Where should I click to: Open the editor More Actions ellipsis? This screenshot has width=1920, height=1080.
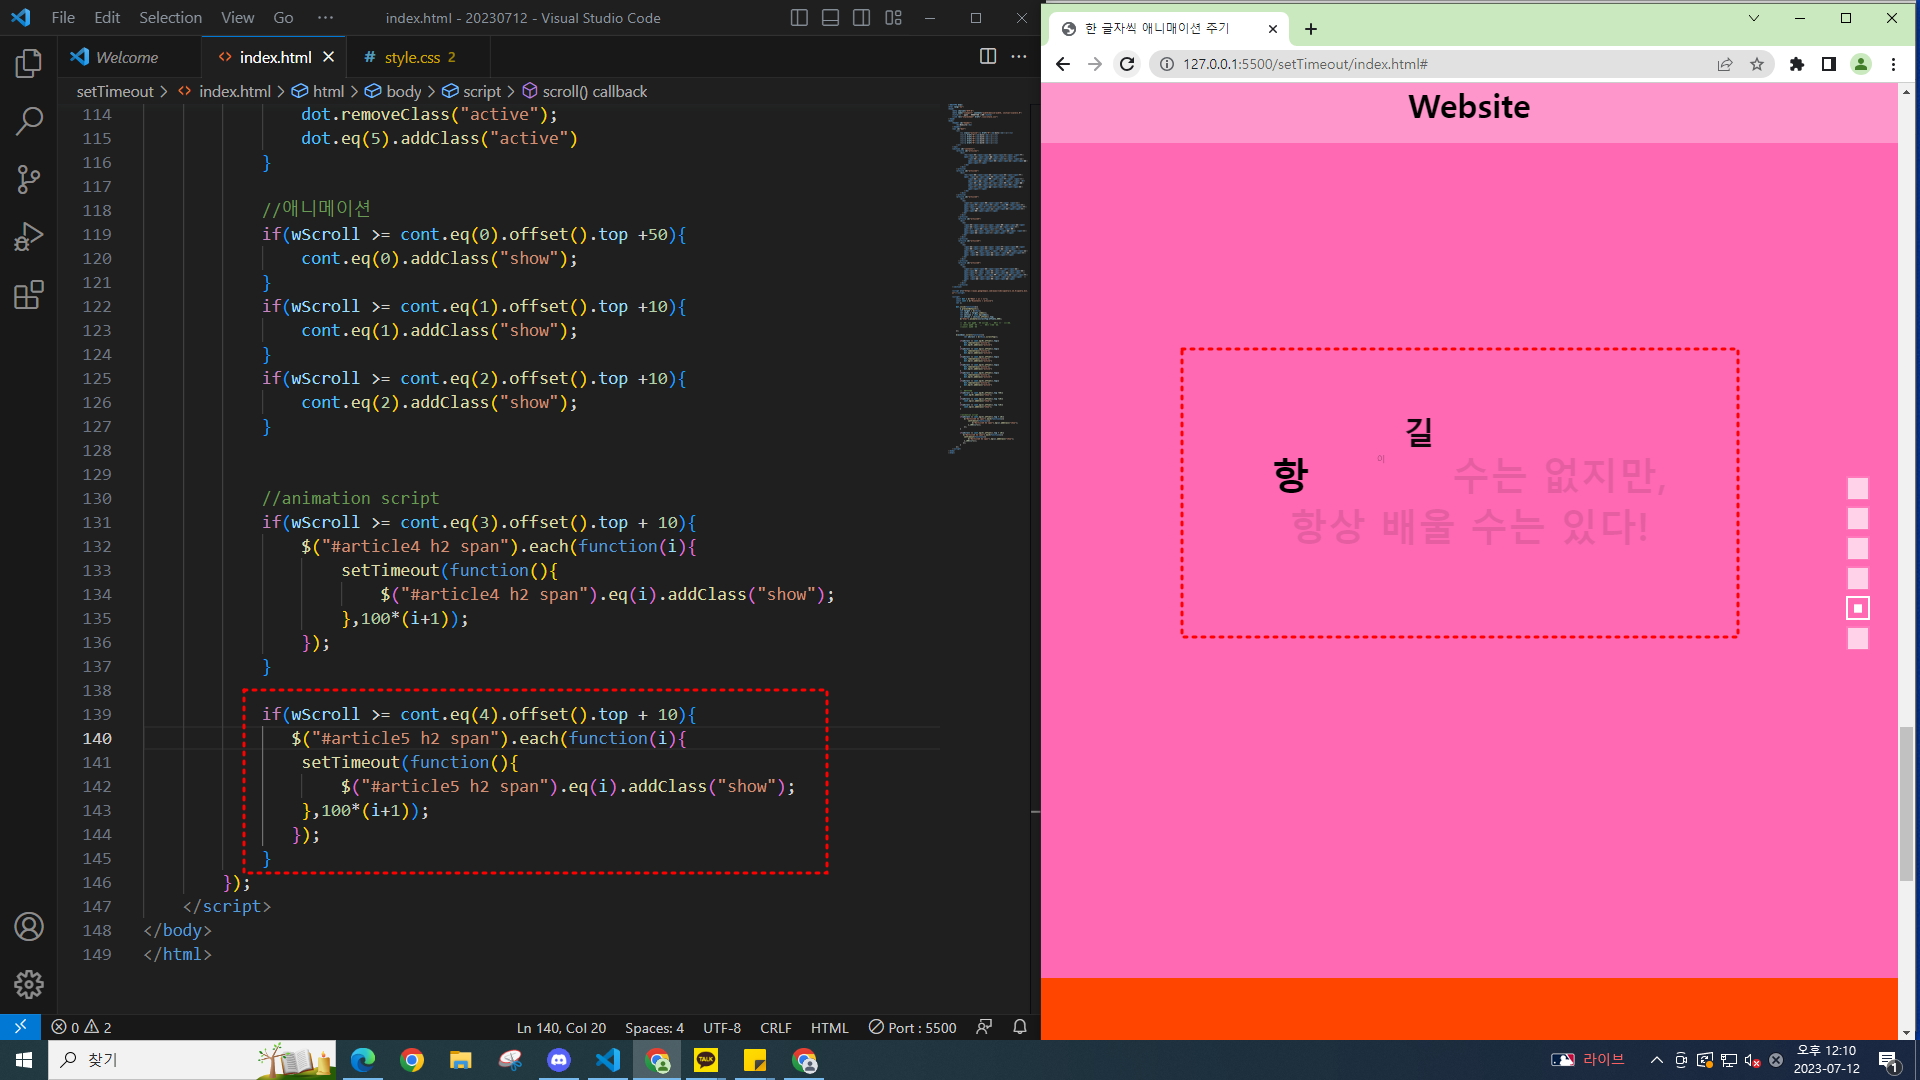point(1019,57)
